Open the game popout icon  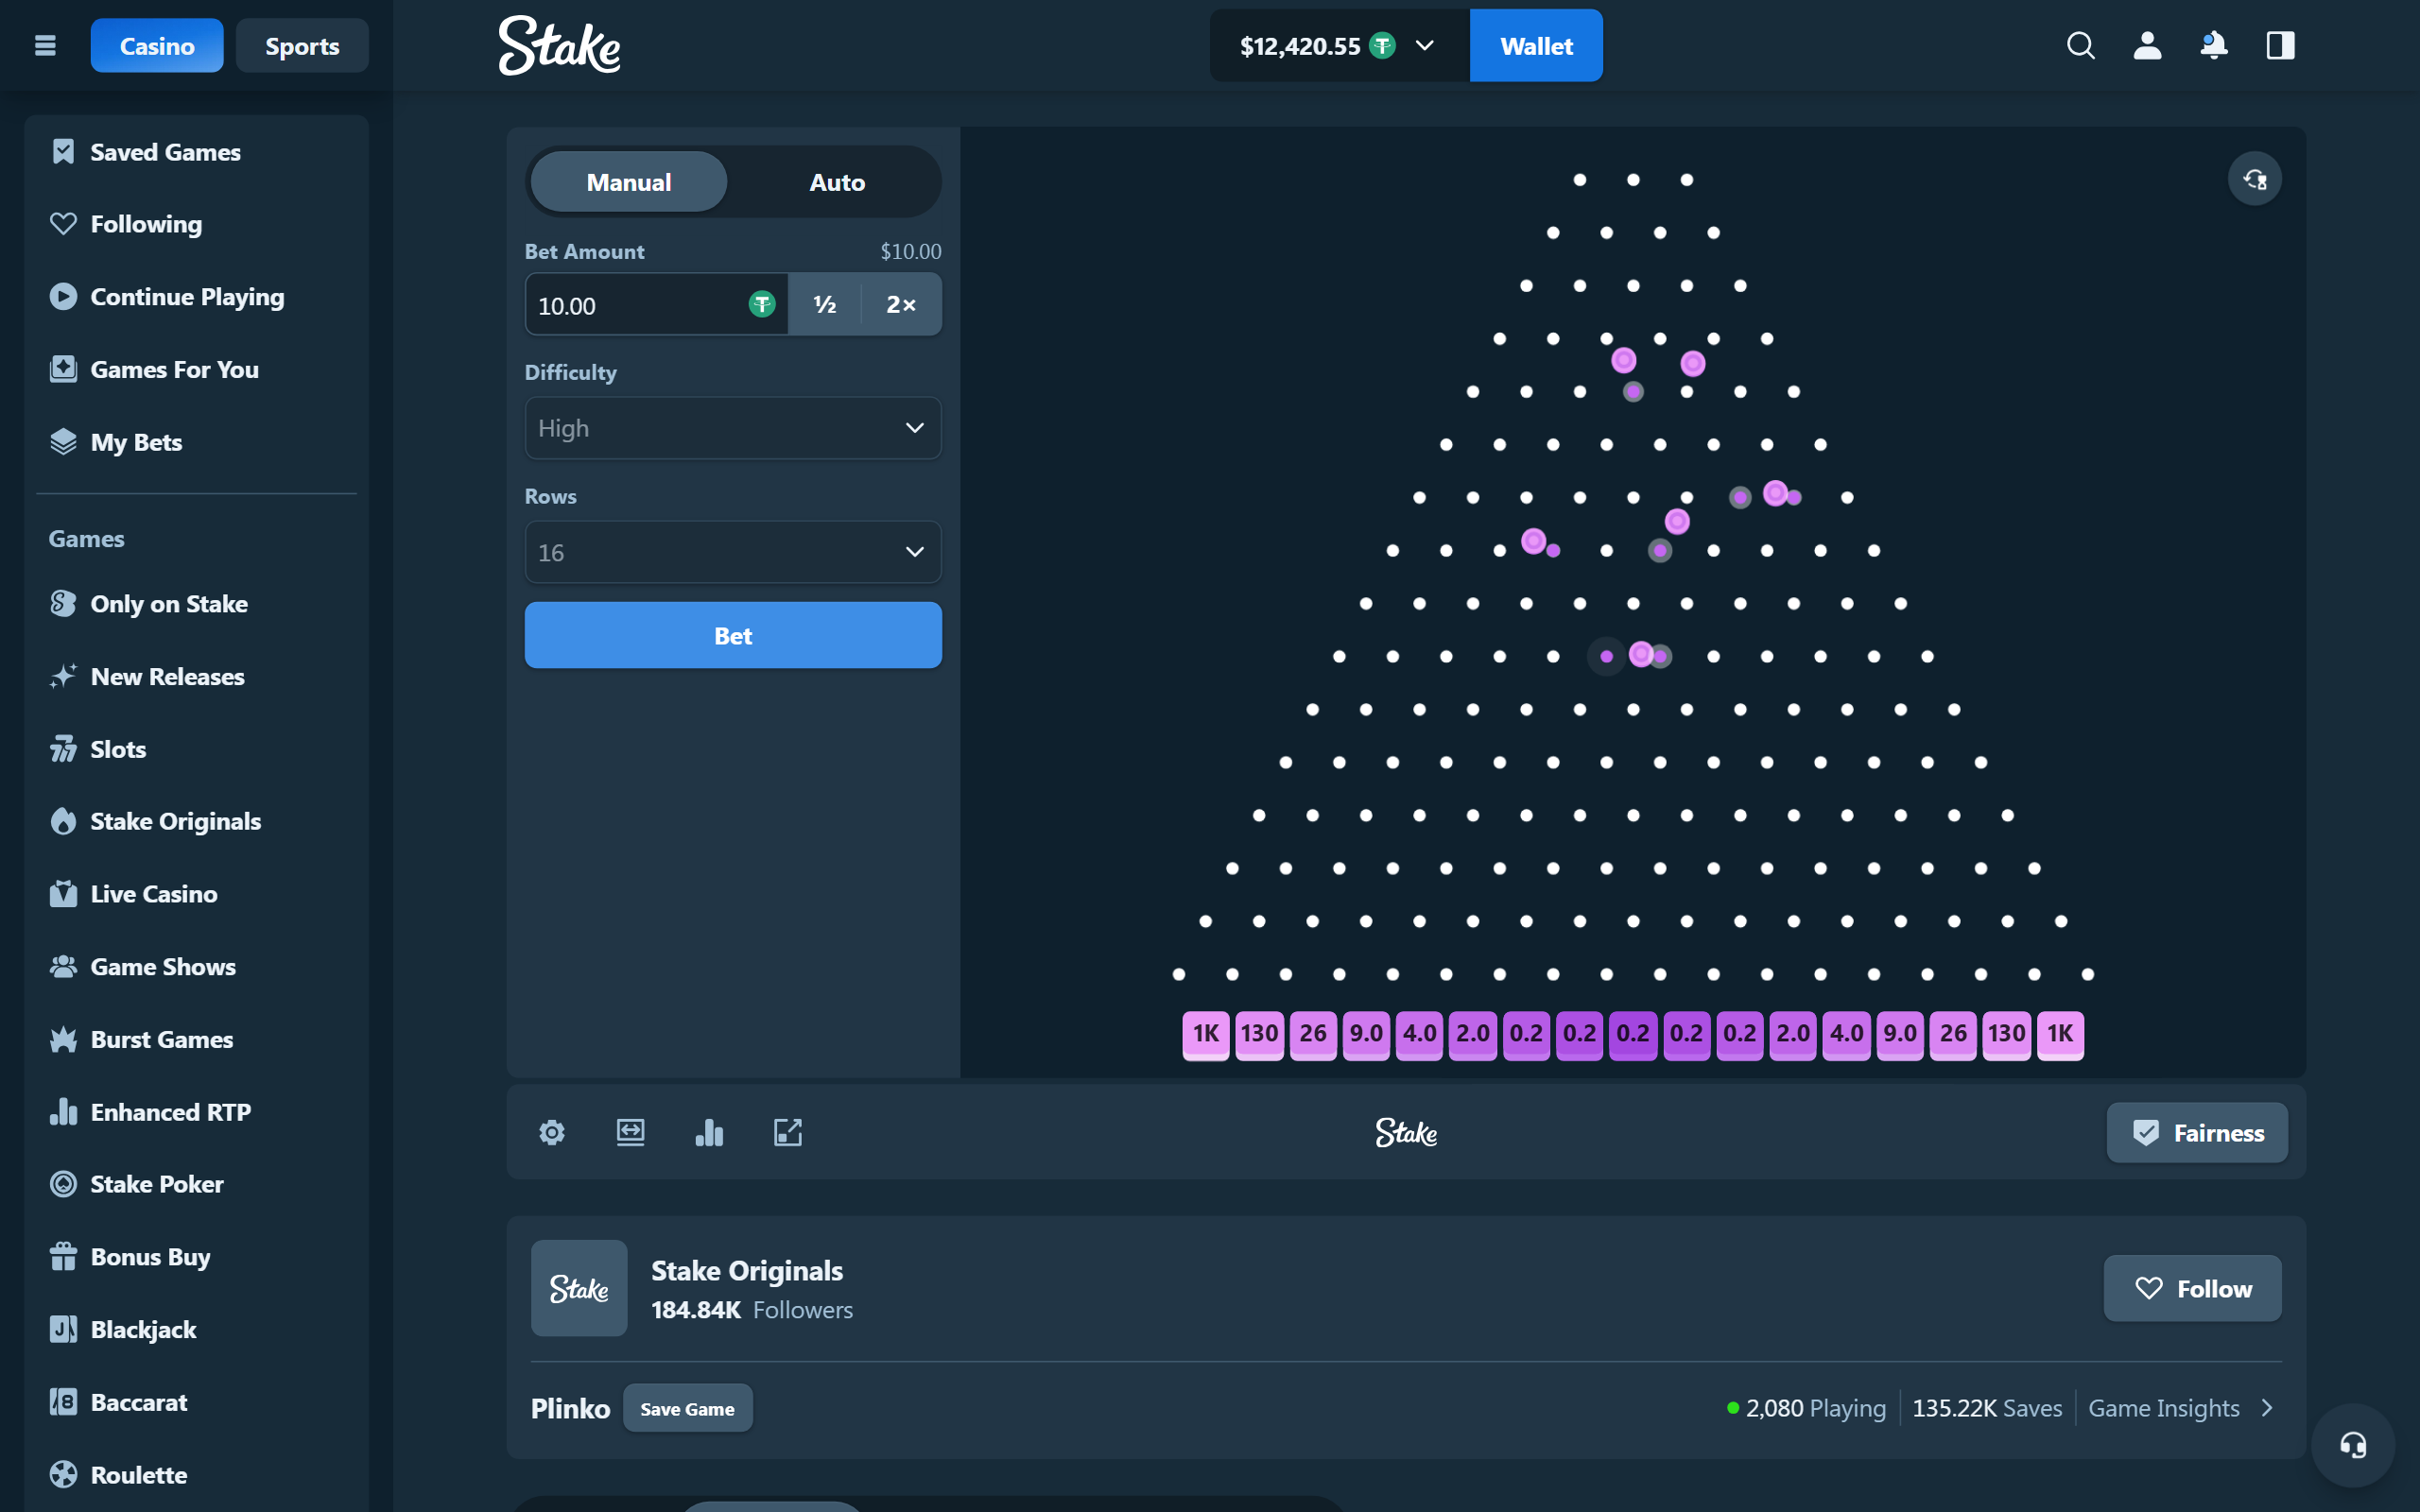(788, 1132)
